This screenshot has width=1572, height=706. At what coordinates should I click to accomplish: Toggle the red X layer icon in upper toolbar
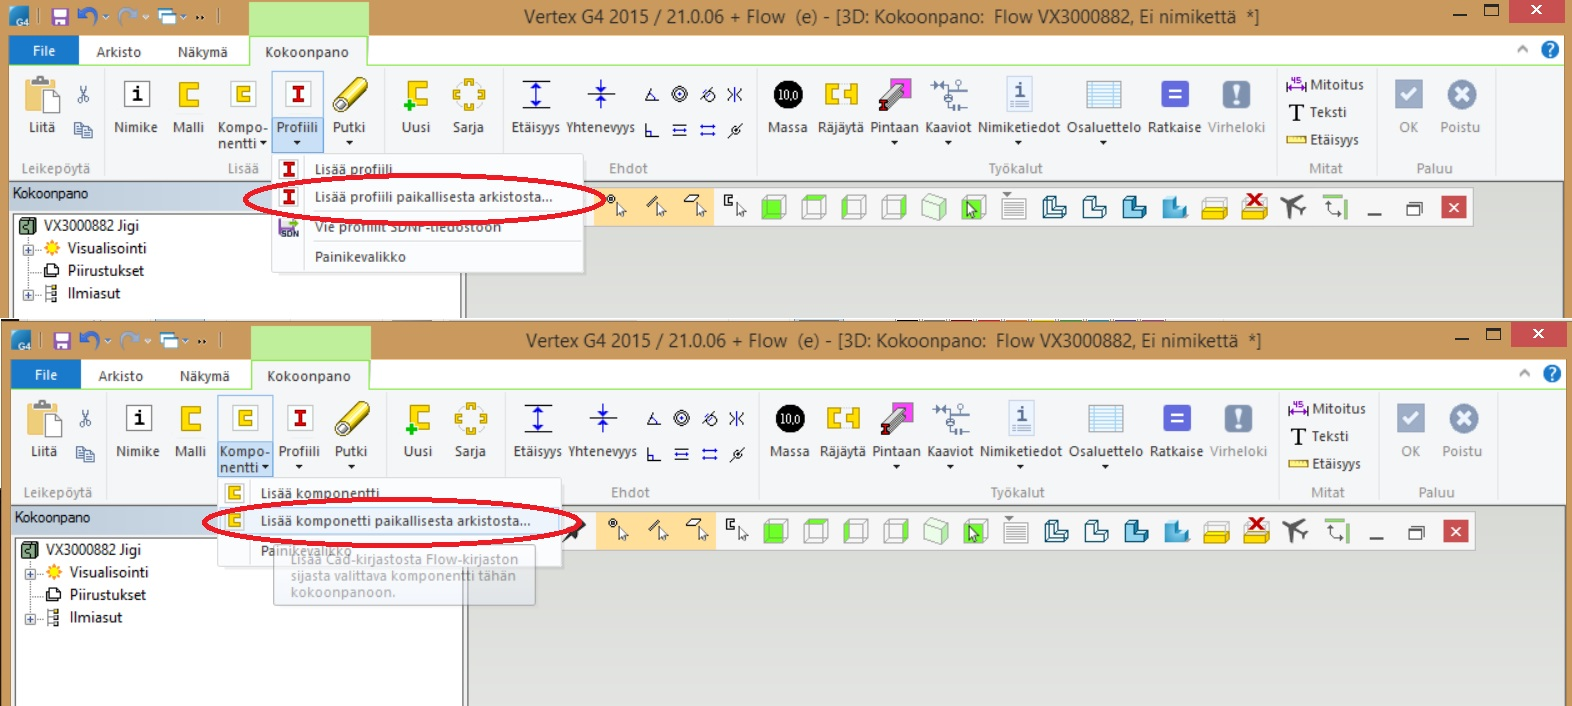[1254, 207]
